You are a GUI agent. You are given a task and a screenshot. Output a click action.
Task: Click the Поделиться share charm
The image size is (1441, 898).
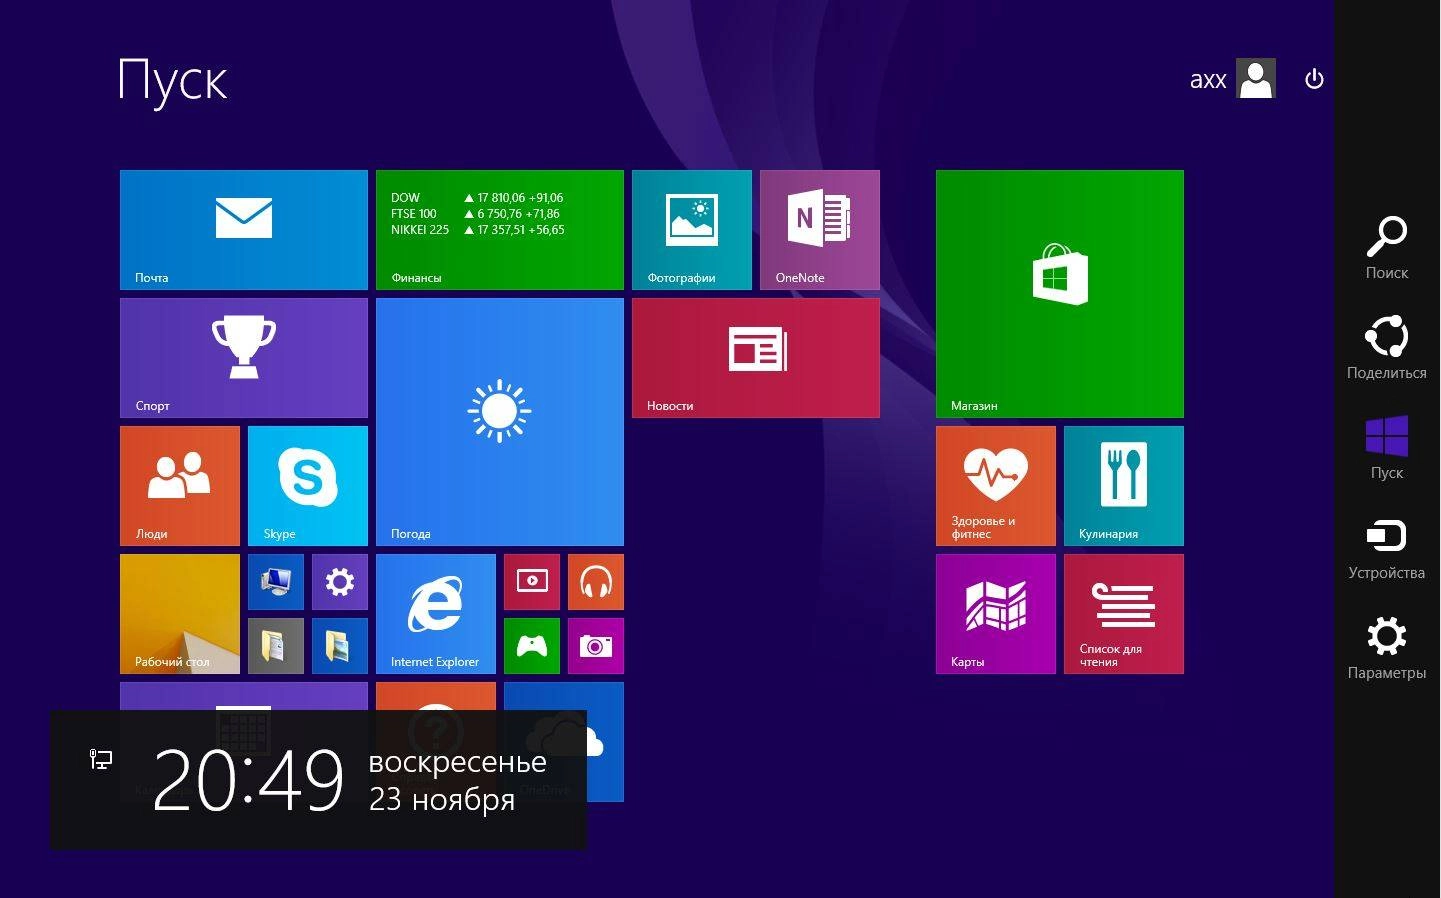tap(1387, 347)
